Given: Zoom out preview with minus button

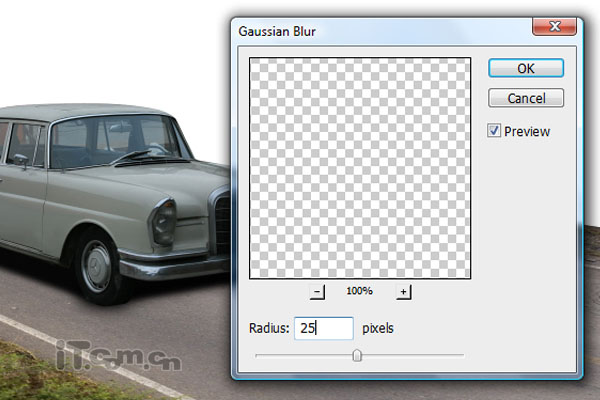Looking at the screenshot, I should point(317,291).
